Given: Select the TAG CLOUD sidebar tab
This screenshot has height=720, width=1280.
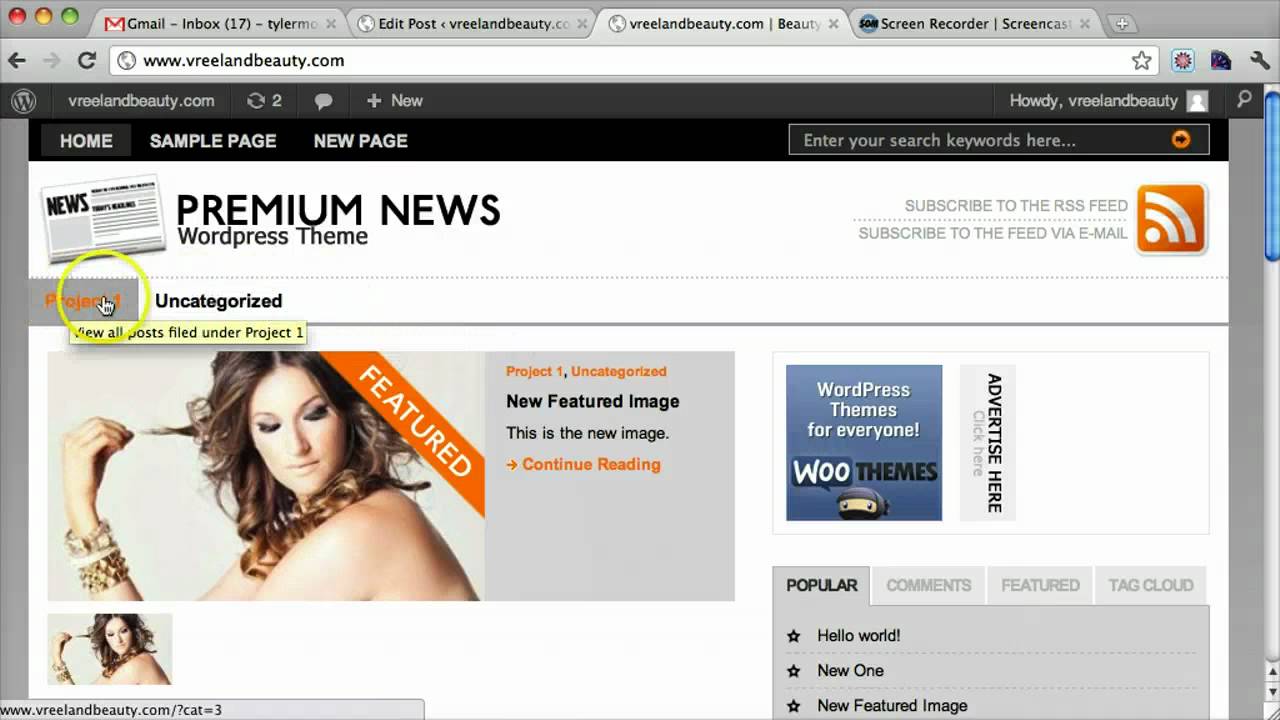Looking at the screenshot, I should pyautogui.click(x=1151, y=586).
